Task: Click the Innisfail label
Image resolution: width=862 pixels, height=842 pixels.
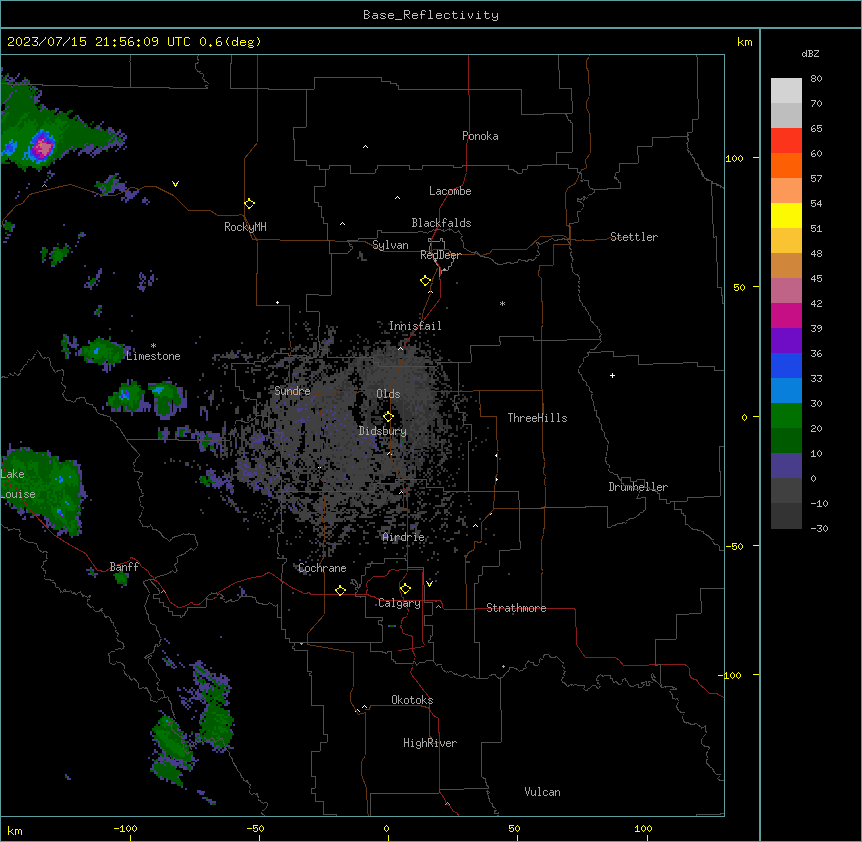Action: pyautogui.click(x=415, y=326)
